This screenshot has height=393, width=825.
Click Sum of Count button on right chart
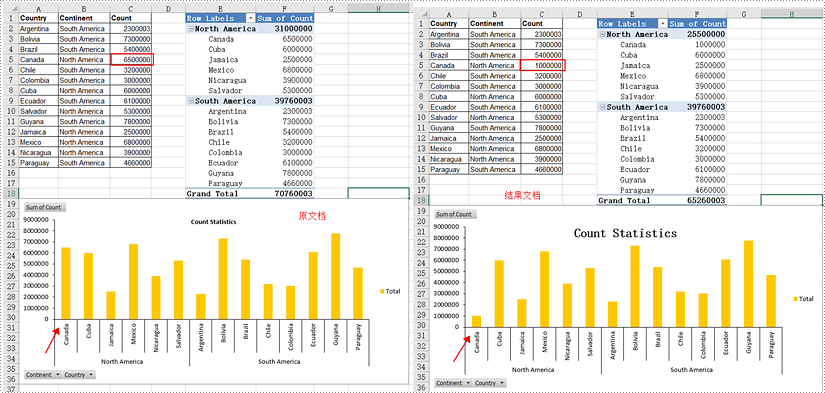coord(456,214)
